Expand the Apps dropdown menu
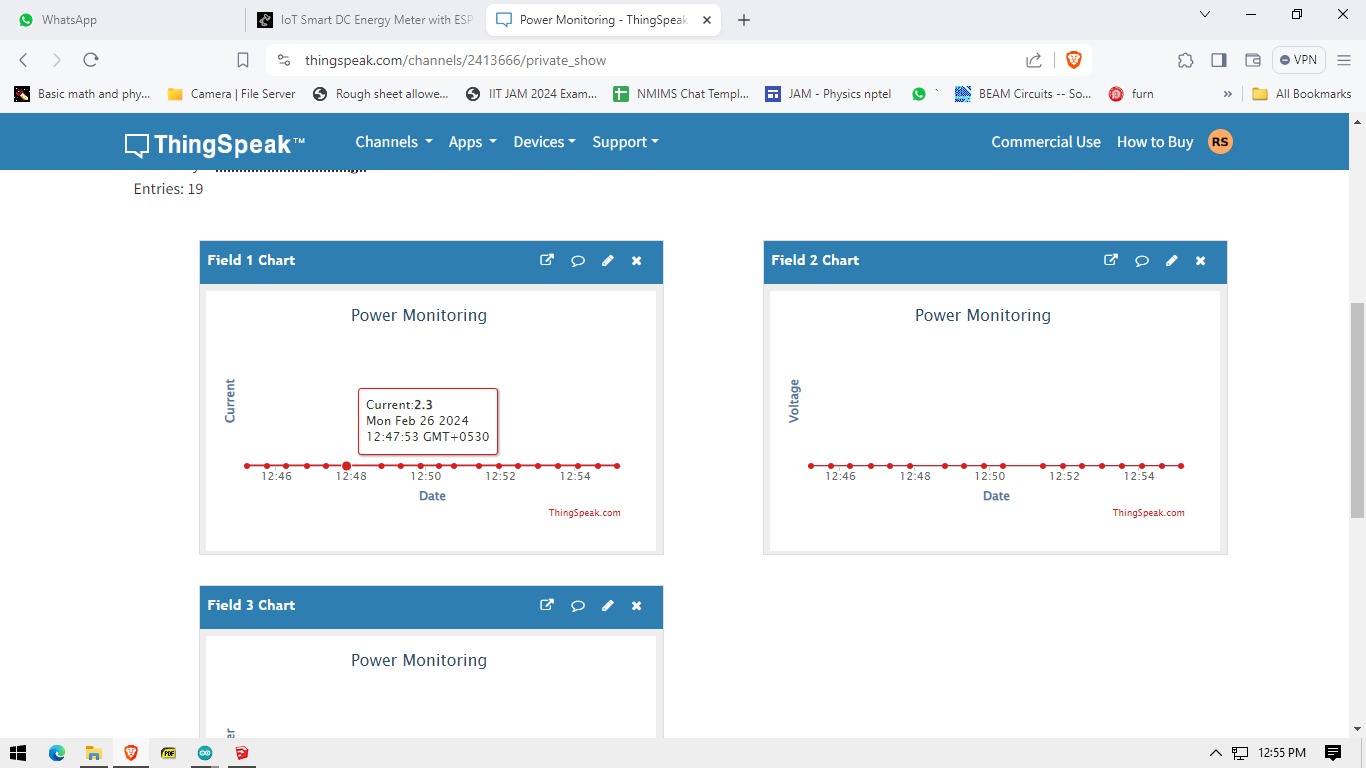Screen dimensions: 1366x768 472,142
